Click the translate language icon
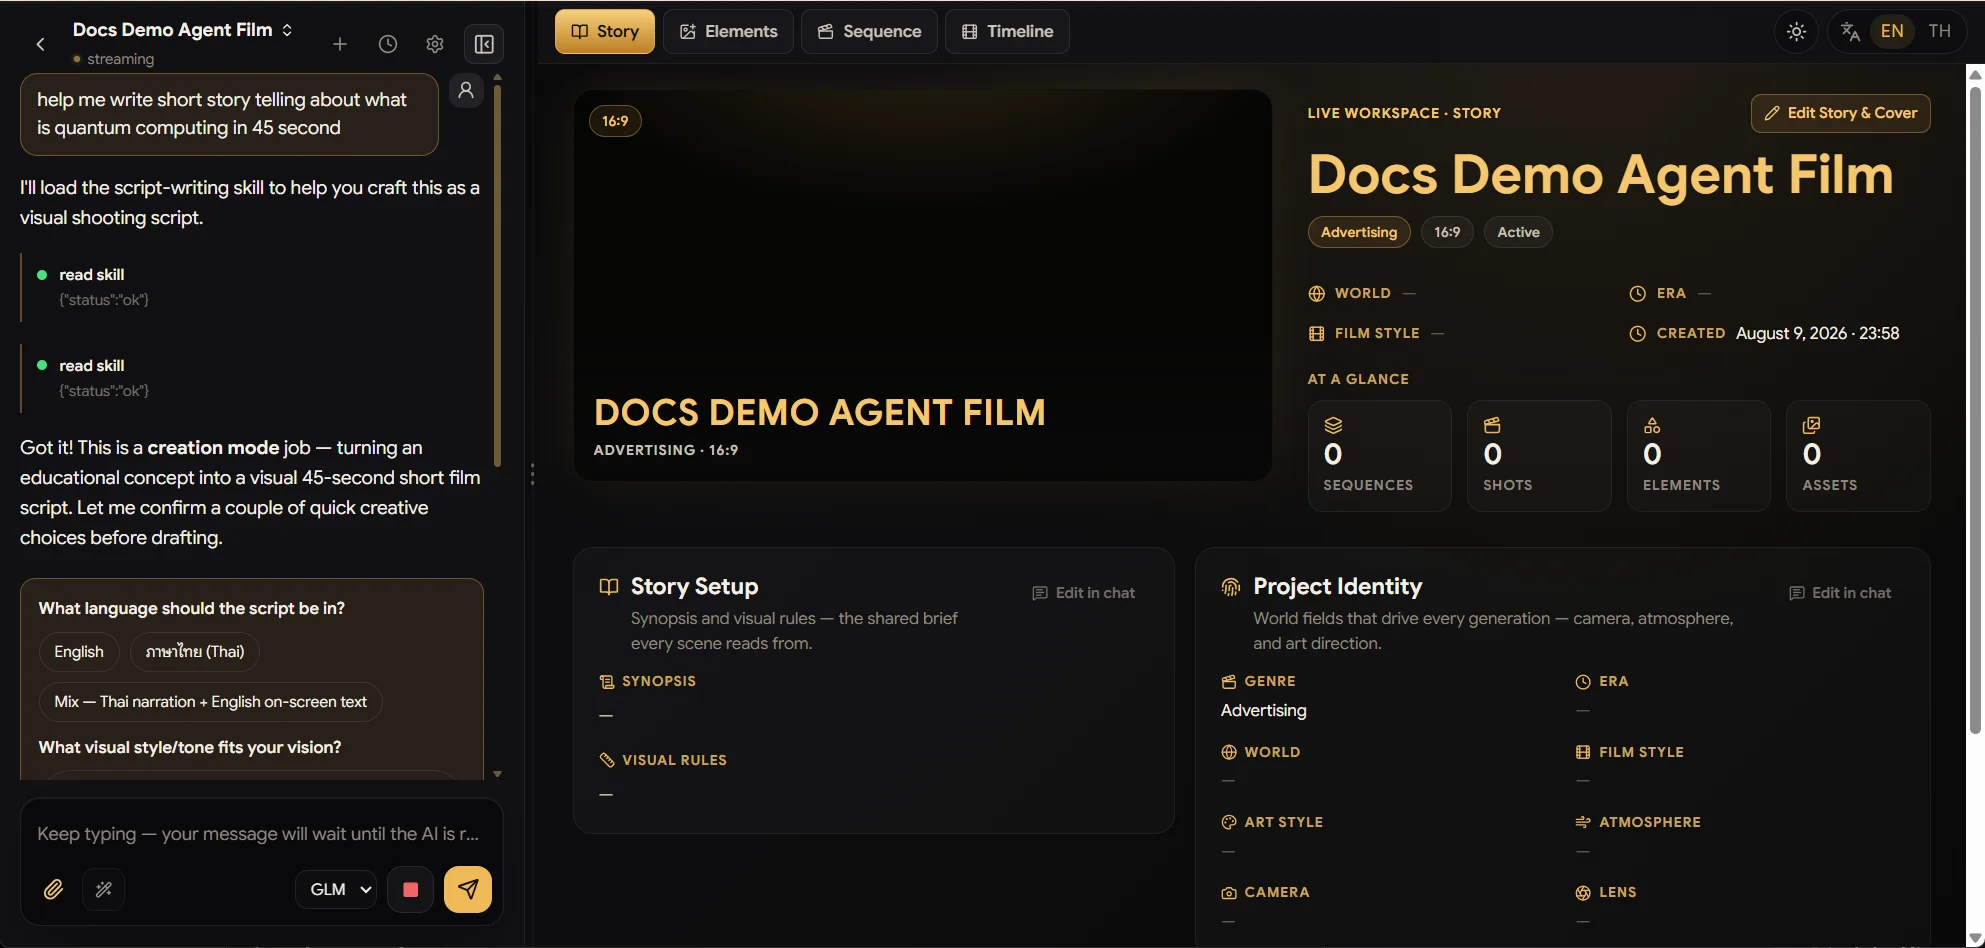Viewport: 1985px width, 948px height. [1850, 32]
